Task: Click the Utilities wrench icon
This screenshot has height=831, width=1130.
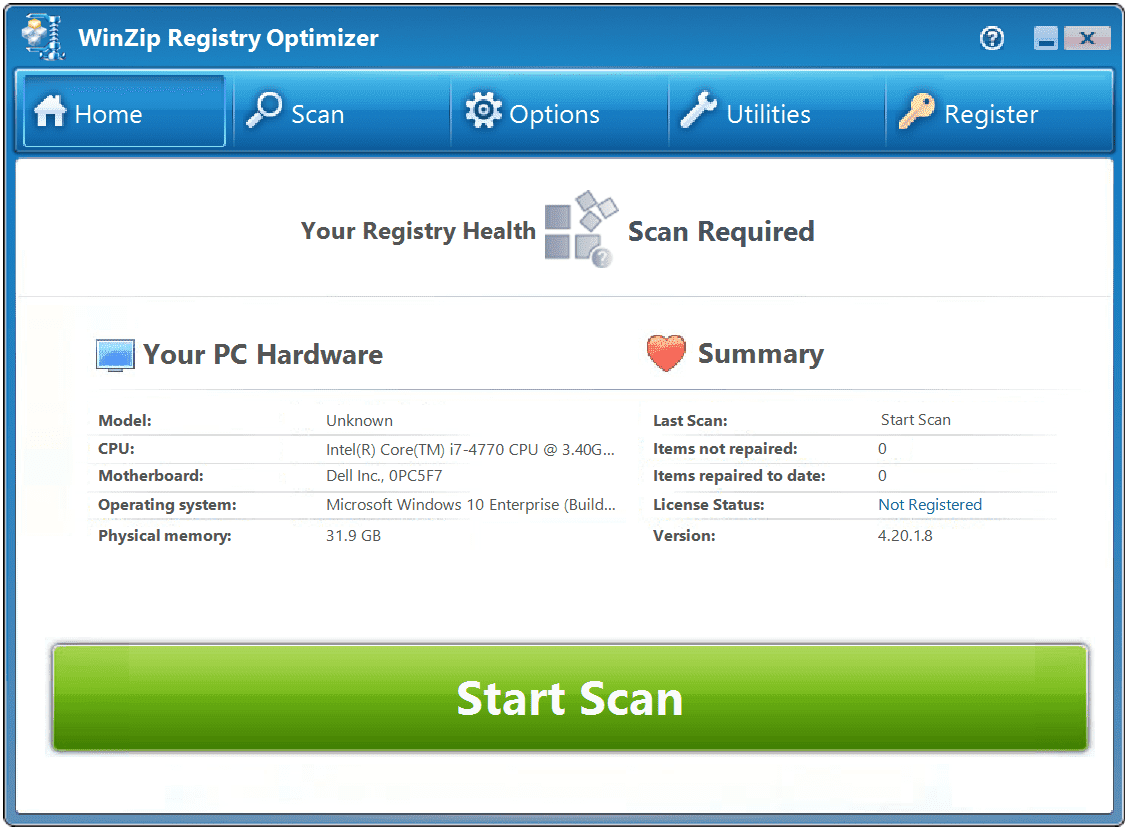Action: click(x=698, y=110)
